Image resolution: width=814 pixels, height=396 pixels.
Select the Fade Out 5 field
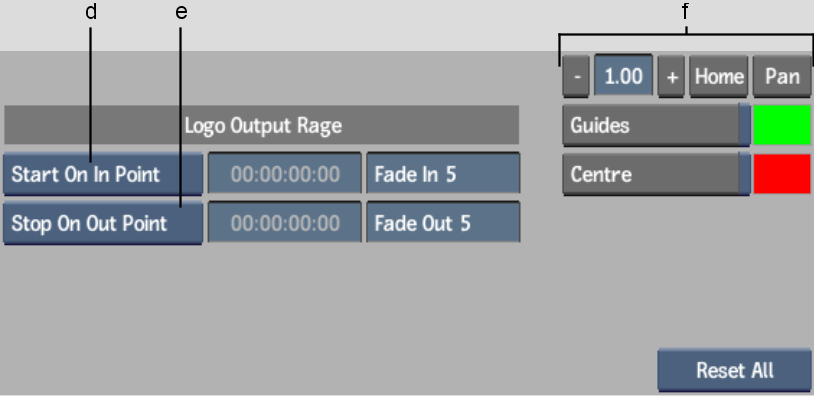coord(443,222)
